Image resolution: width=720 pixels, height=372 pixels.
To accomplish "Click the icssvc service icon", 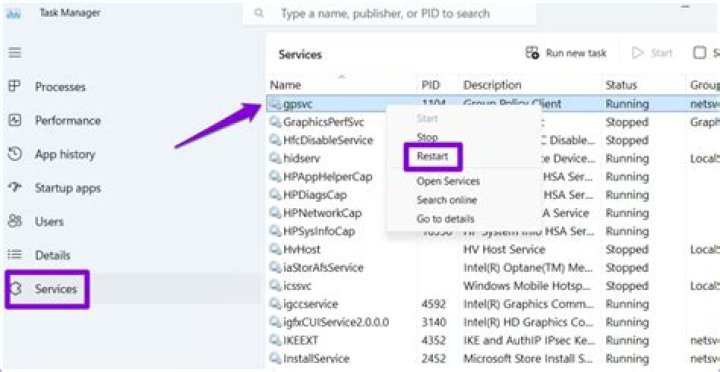I will [x=275, y=286].
